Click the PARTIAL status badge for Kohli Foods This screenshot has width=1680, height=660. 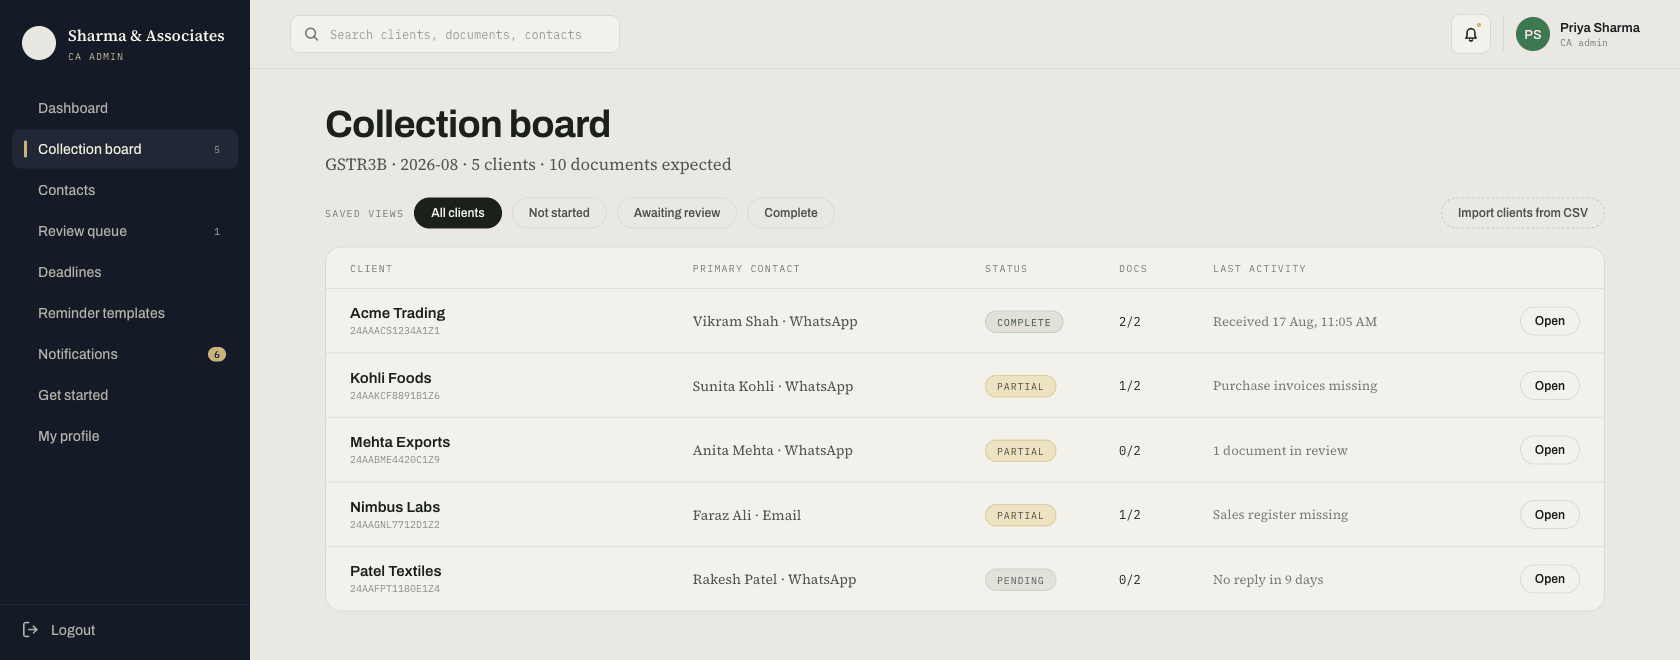tap(1020, 386)
